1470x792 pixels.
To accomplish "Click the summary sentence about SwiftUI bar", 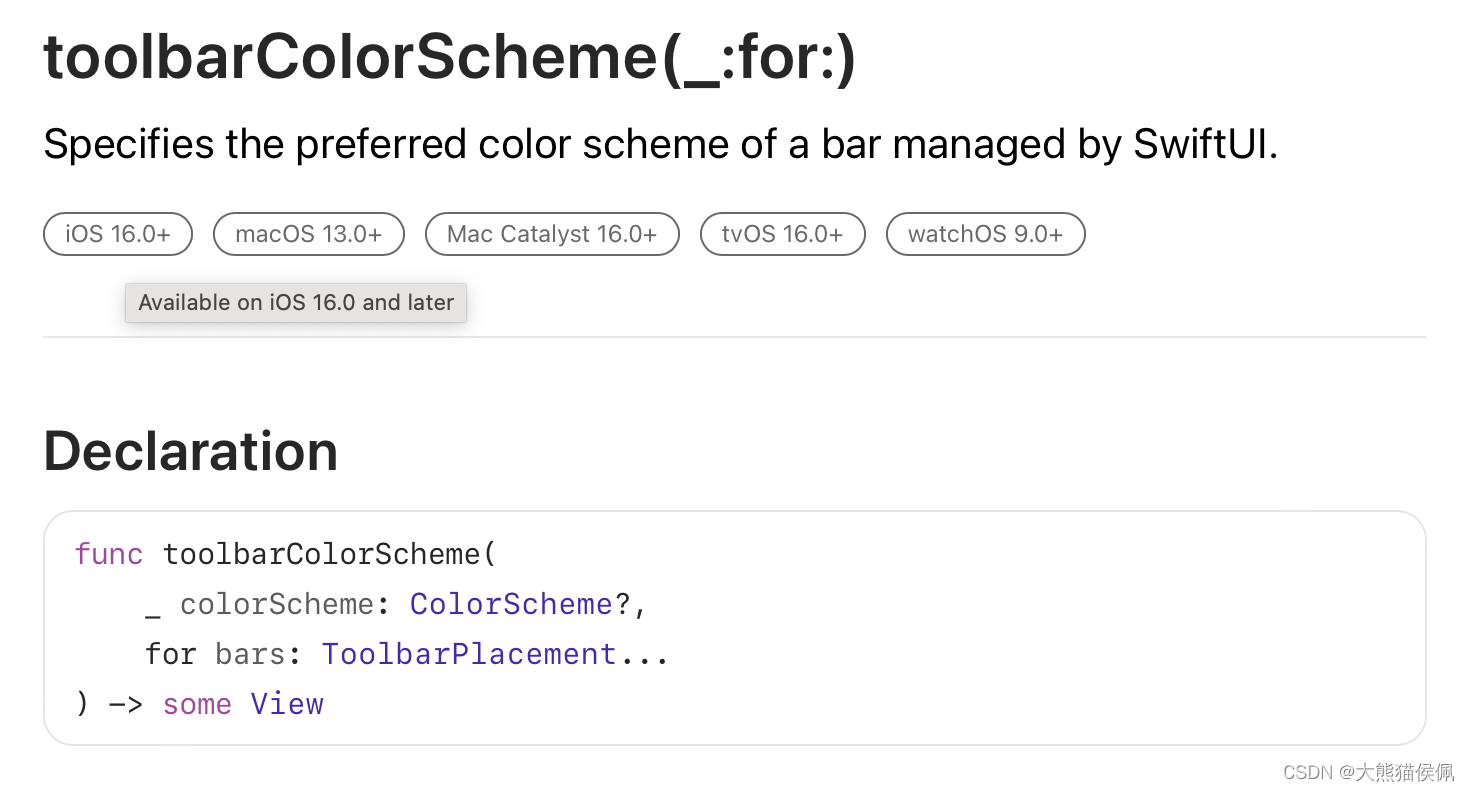I will pos(661,145).
